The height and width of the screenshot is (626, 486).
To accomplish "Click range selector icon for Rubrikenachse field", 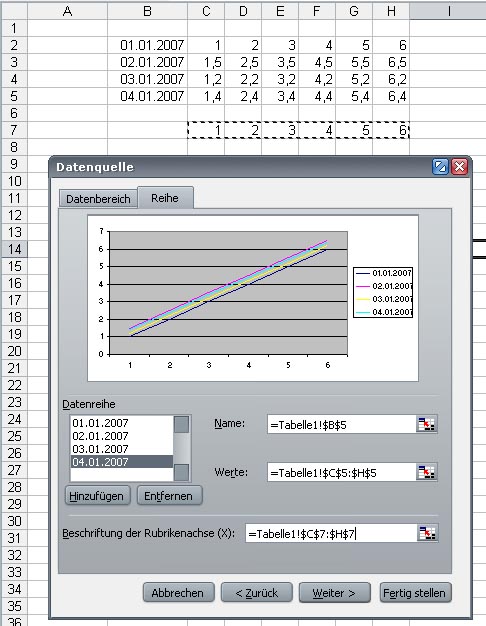I will 428,533.
